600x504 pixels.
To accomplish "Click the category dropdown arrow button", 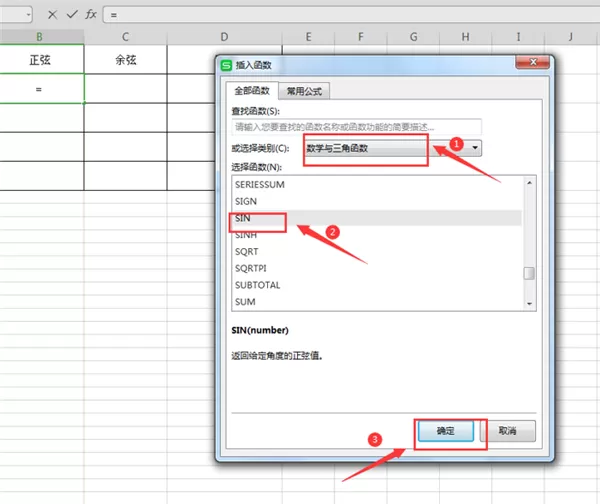I will pyautogui.click(x=475, y=148).
